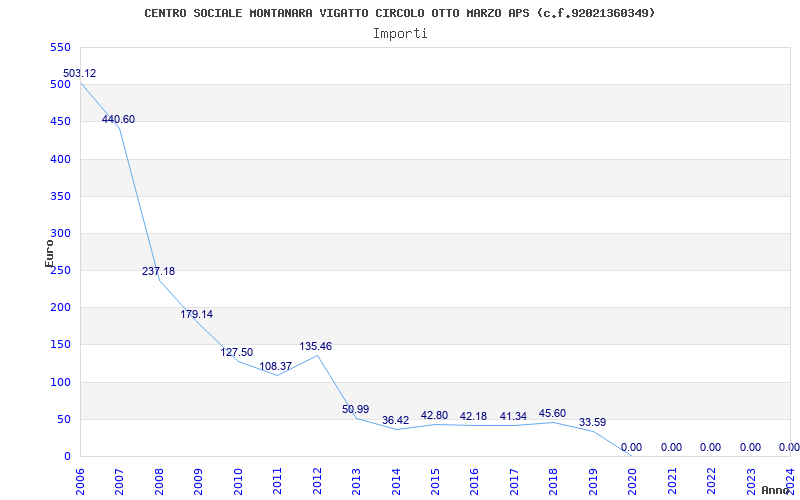800x500 pixels.
Task: Select the x-axis year 2020
Action: 633,481
